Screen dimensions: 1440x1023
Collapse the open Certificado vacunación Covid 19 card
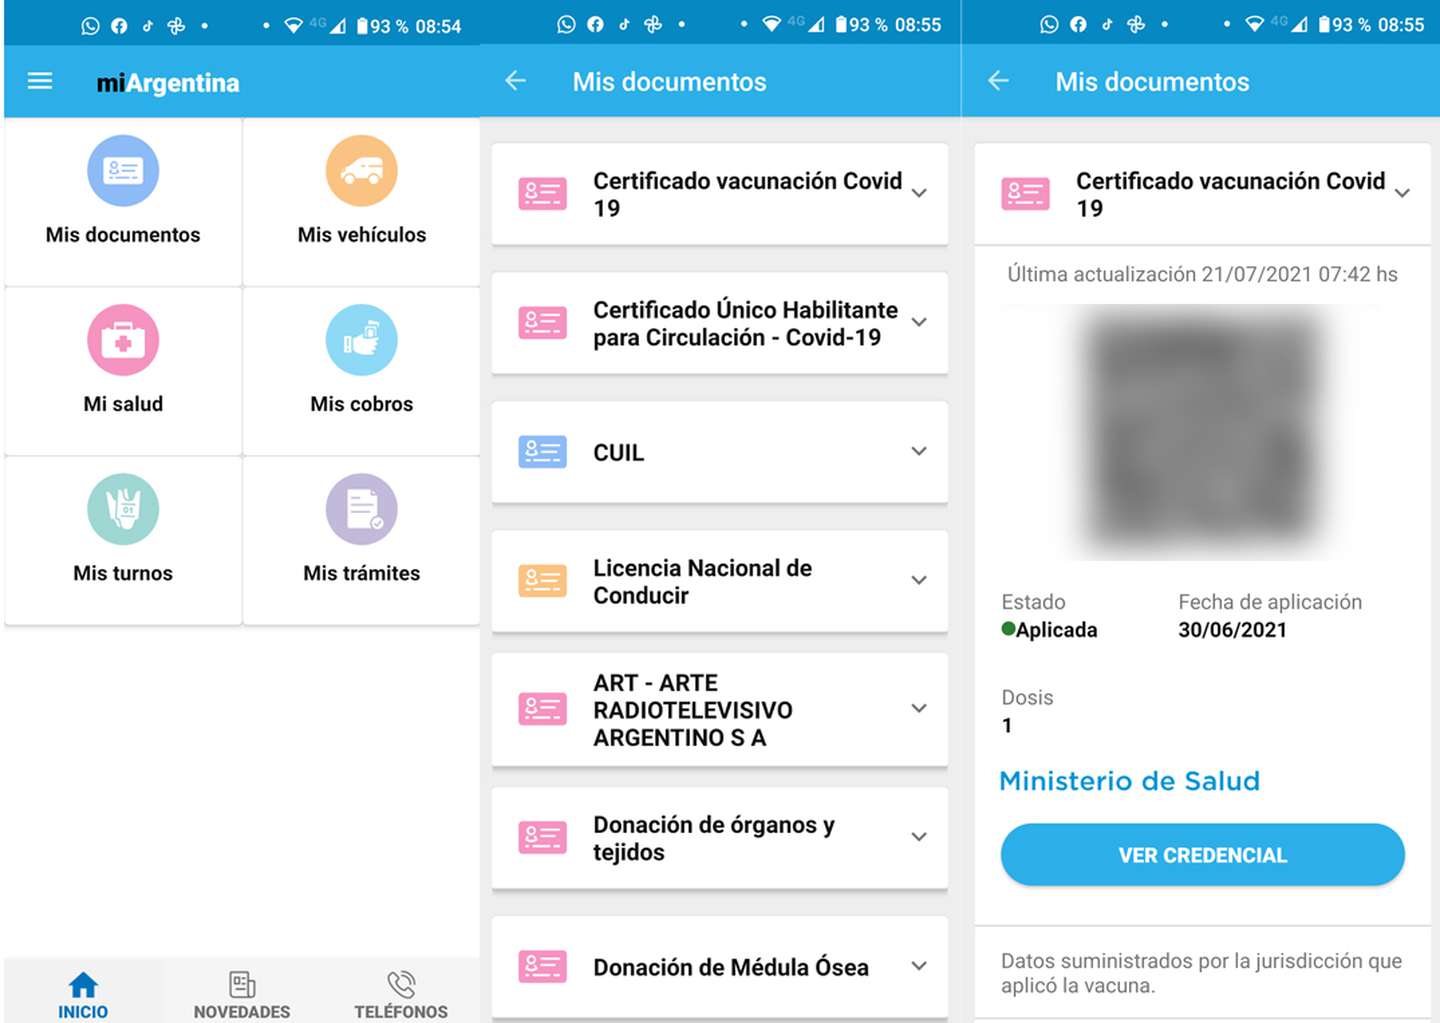pos(1402,193)
